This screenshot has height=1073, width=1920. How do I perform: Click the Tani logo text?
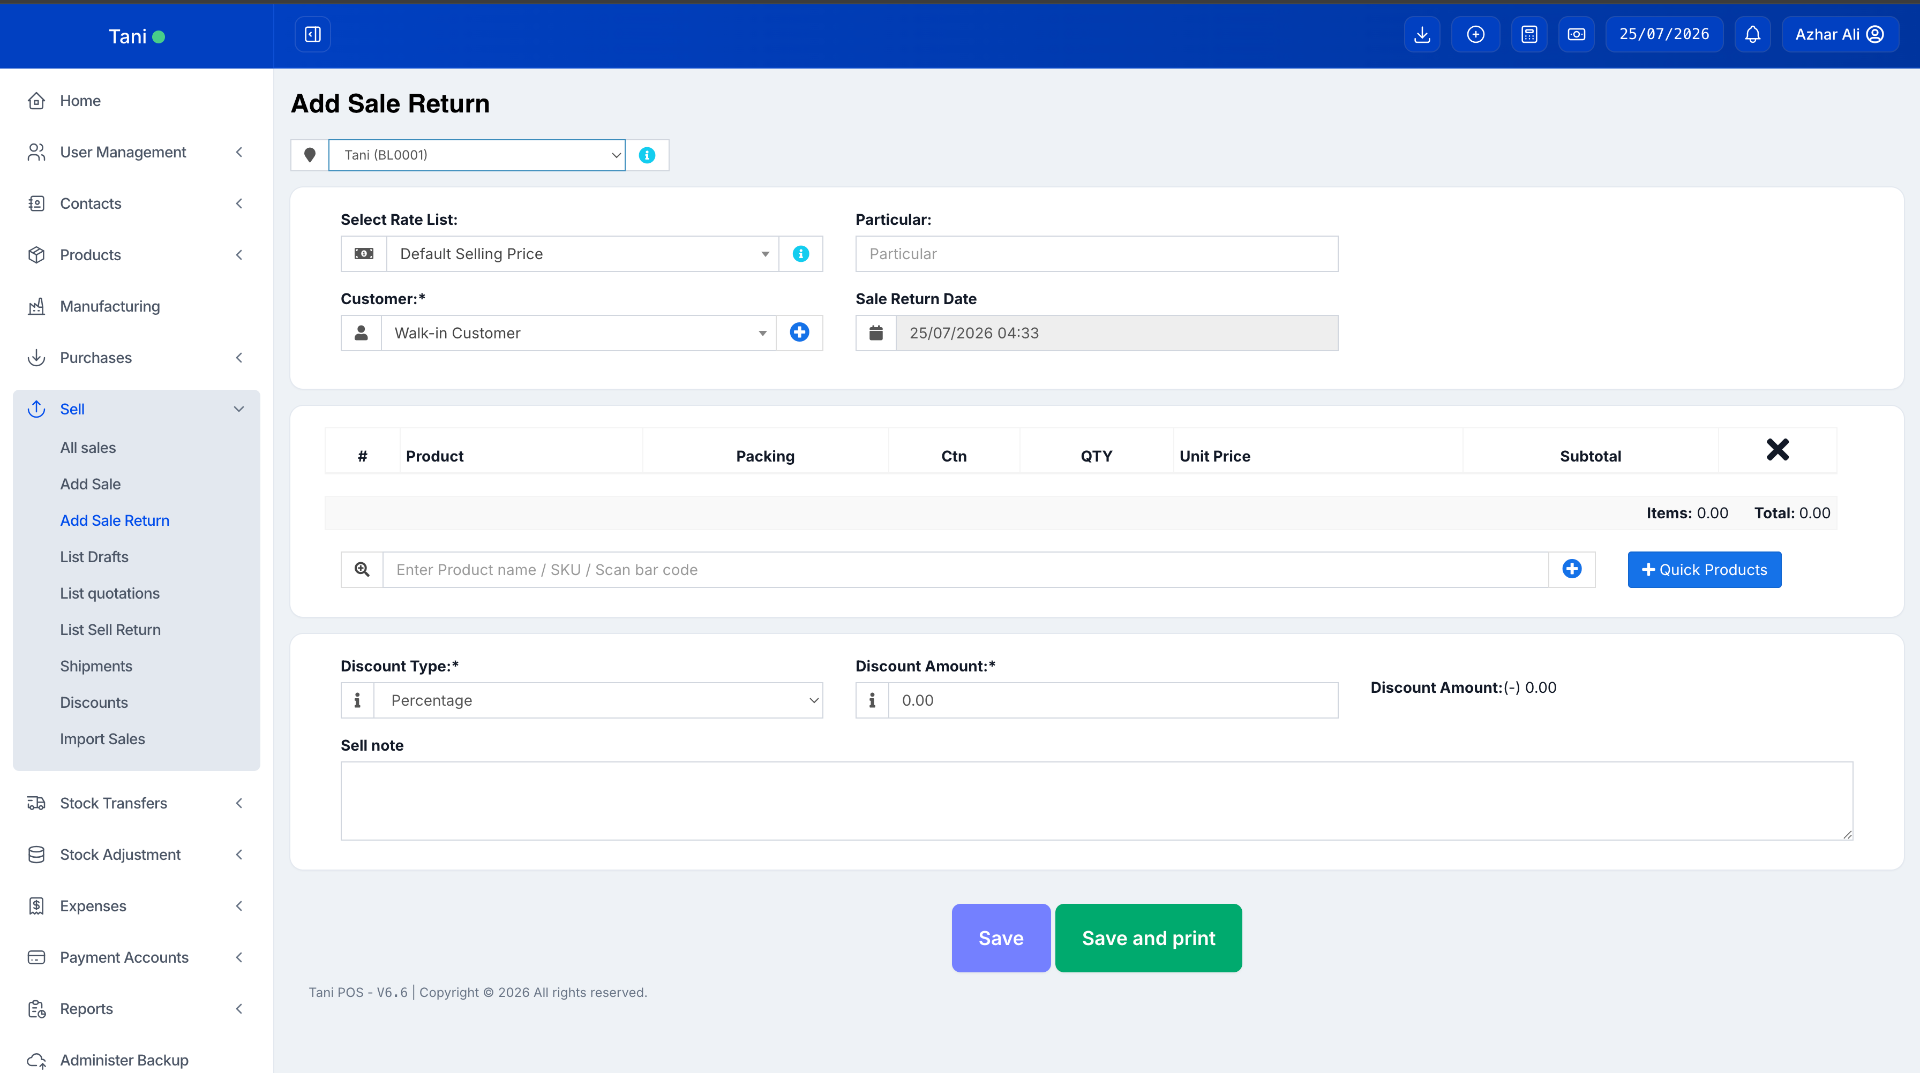point(128,36)
